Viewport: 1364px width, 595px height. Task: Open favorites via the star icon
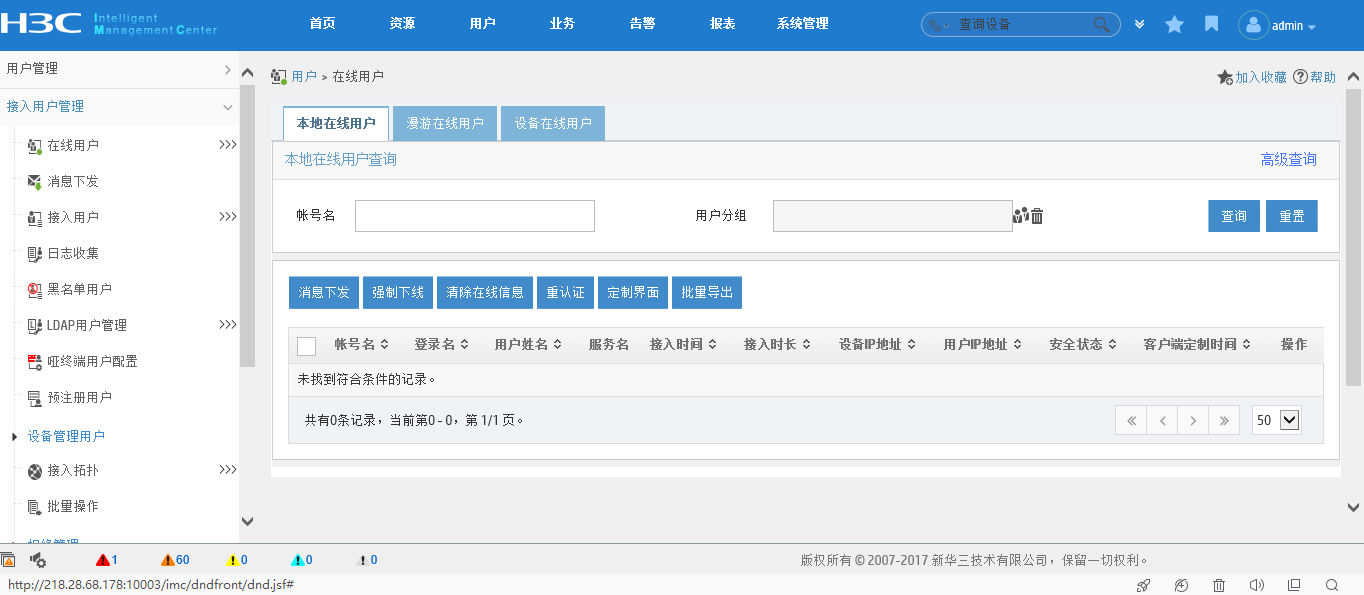[x=1174, y=24]
